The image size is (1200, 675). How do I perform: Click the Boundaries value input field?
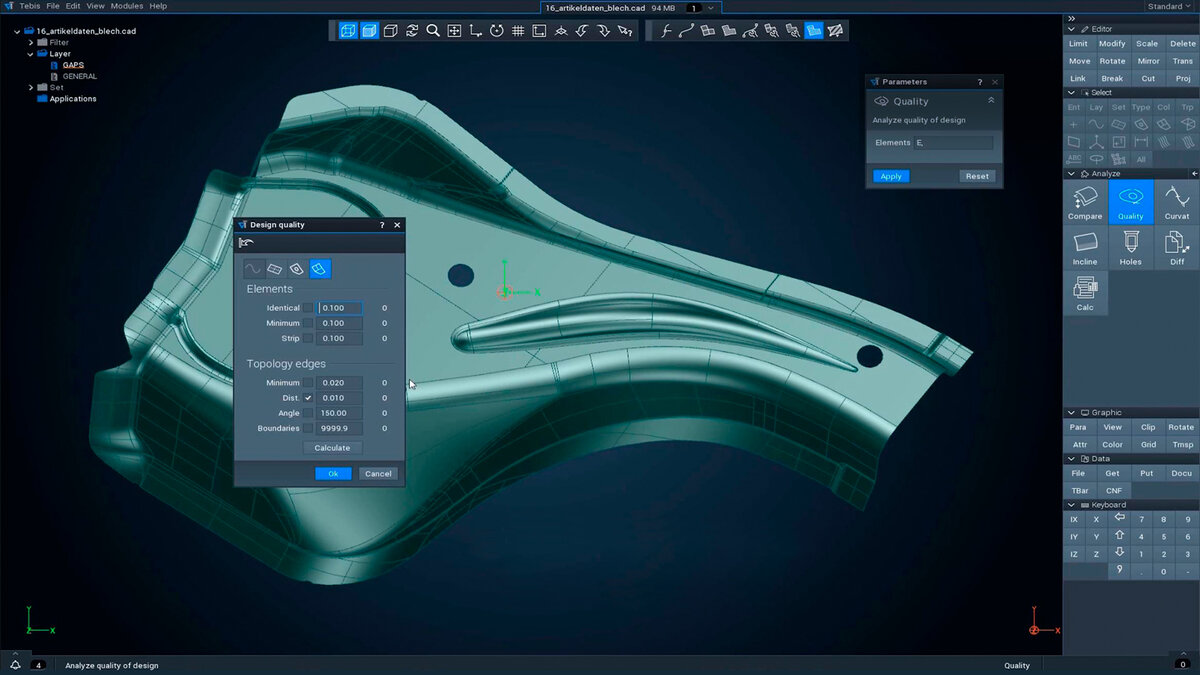point(340,428)
